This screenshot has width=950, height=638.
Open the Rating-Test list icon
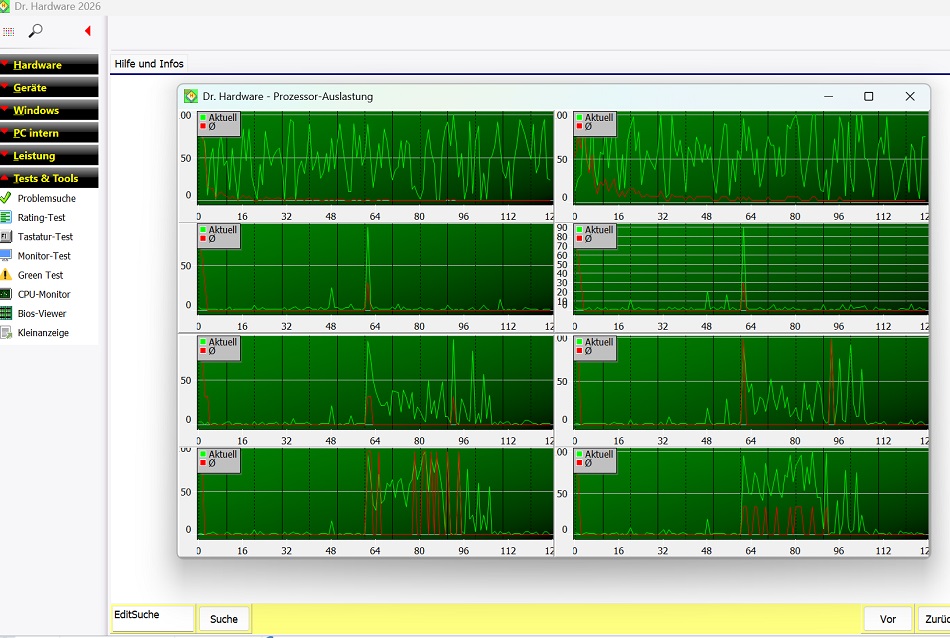[6, 217]
